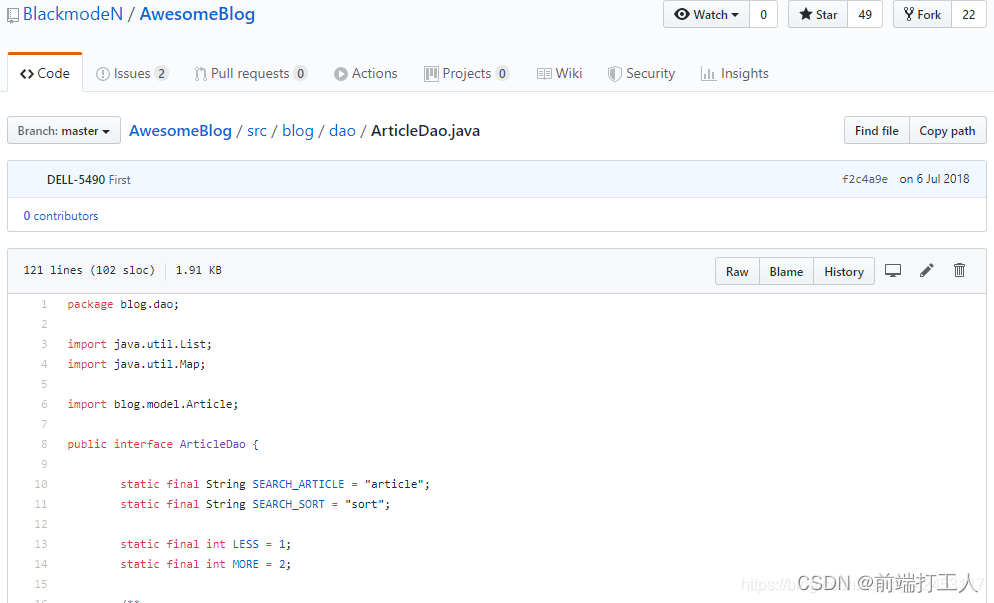Click line number 8

pyautogui.click(x=44, y=444)
